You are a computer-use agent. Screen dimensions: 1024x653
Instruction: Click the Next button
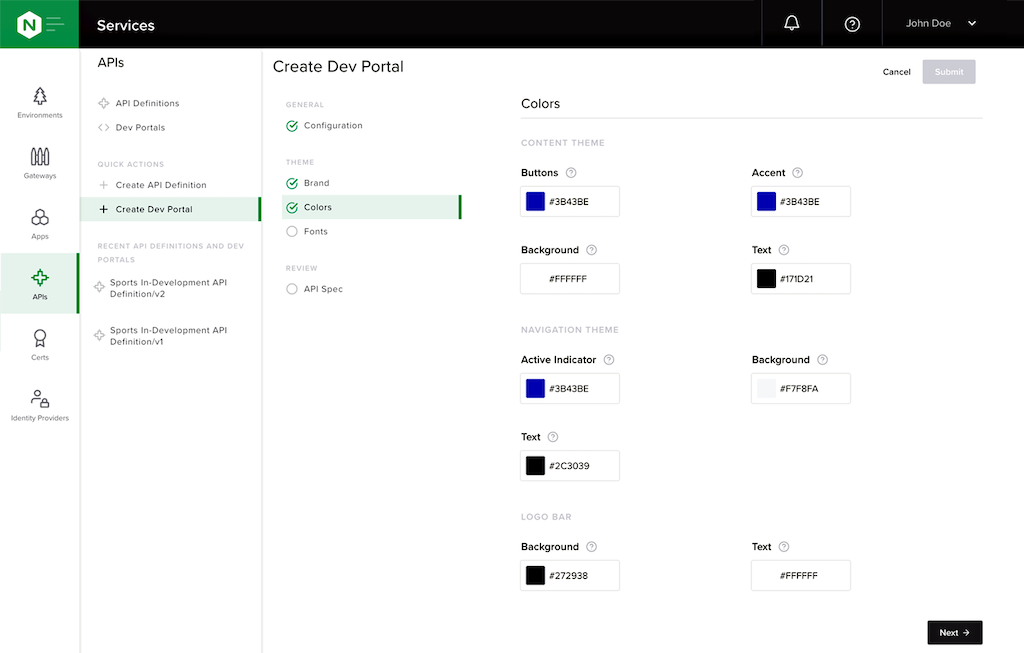point(955,633)
